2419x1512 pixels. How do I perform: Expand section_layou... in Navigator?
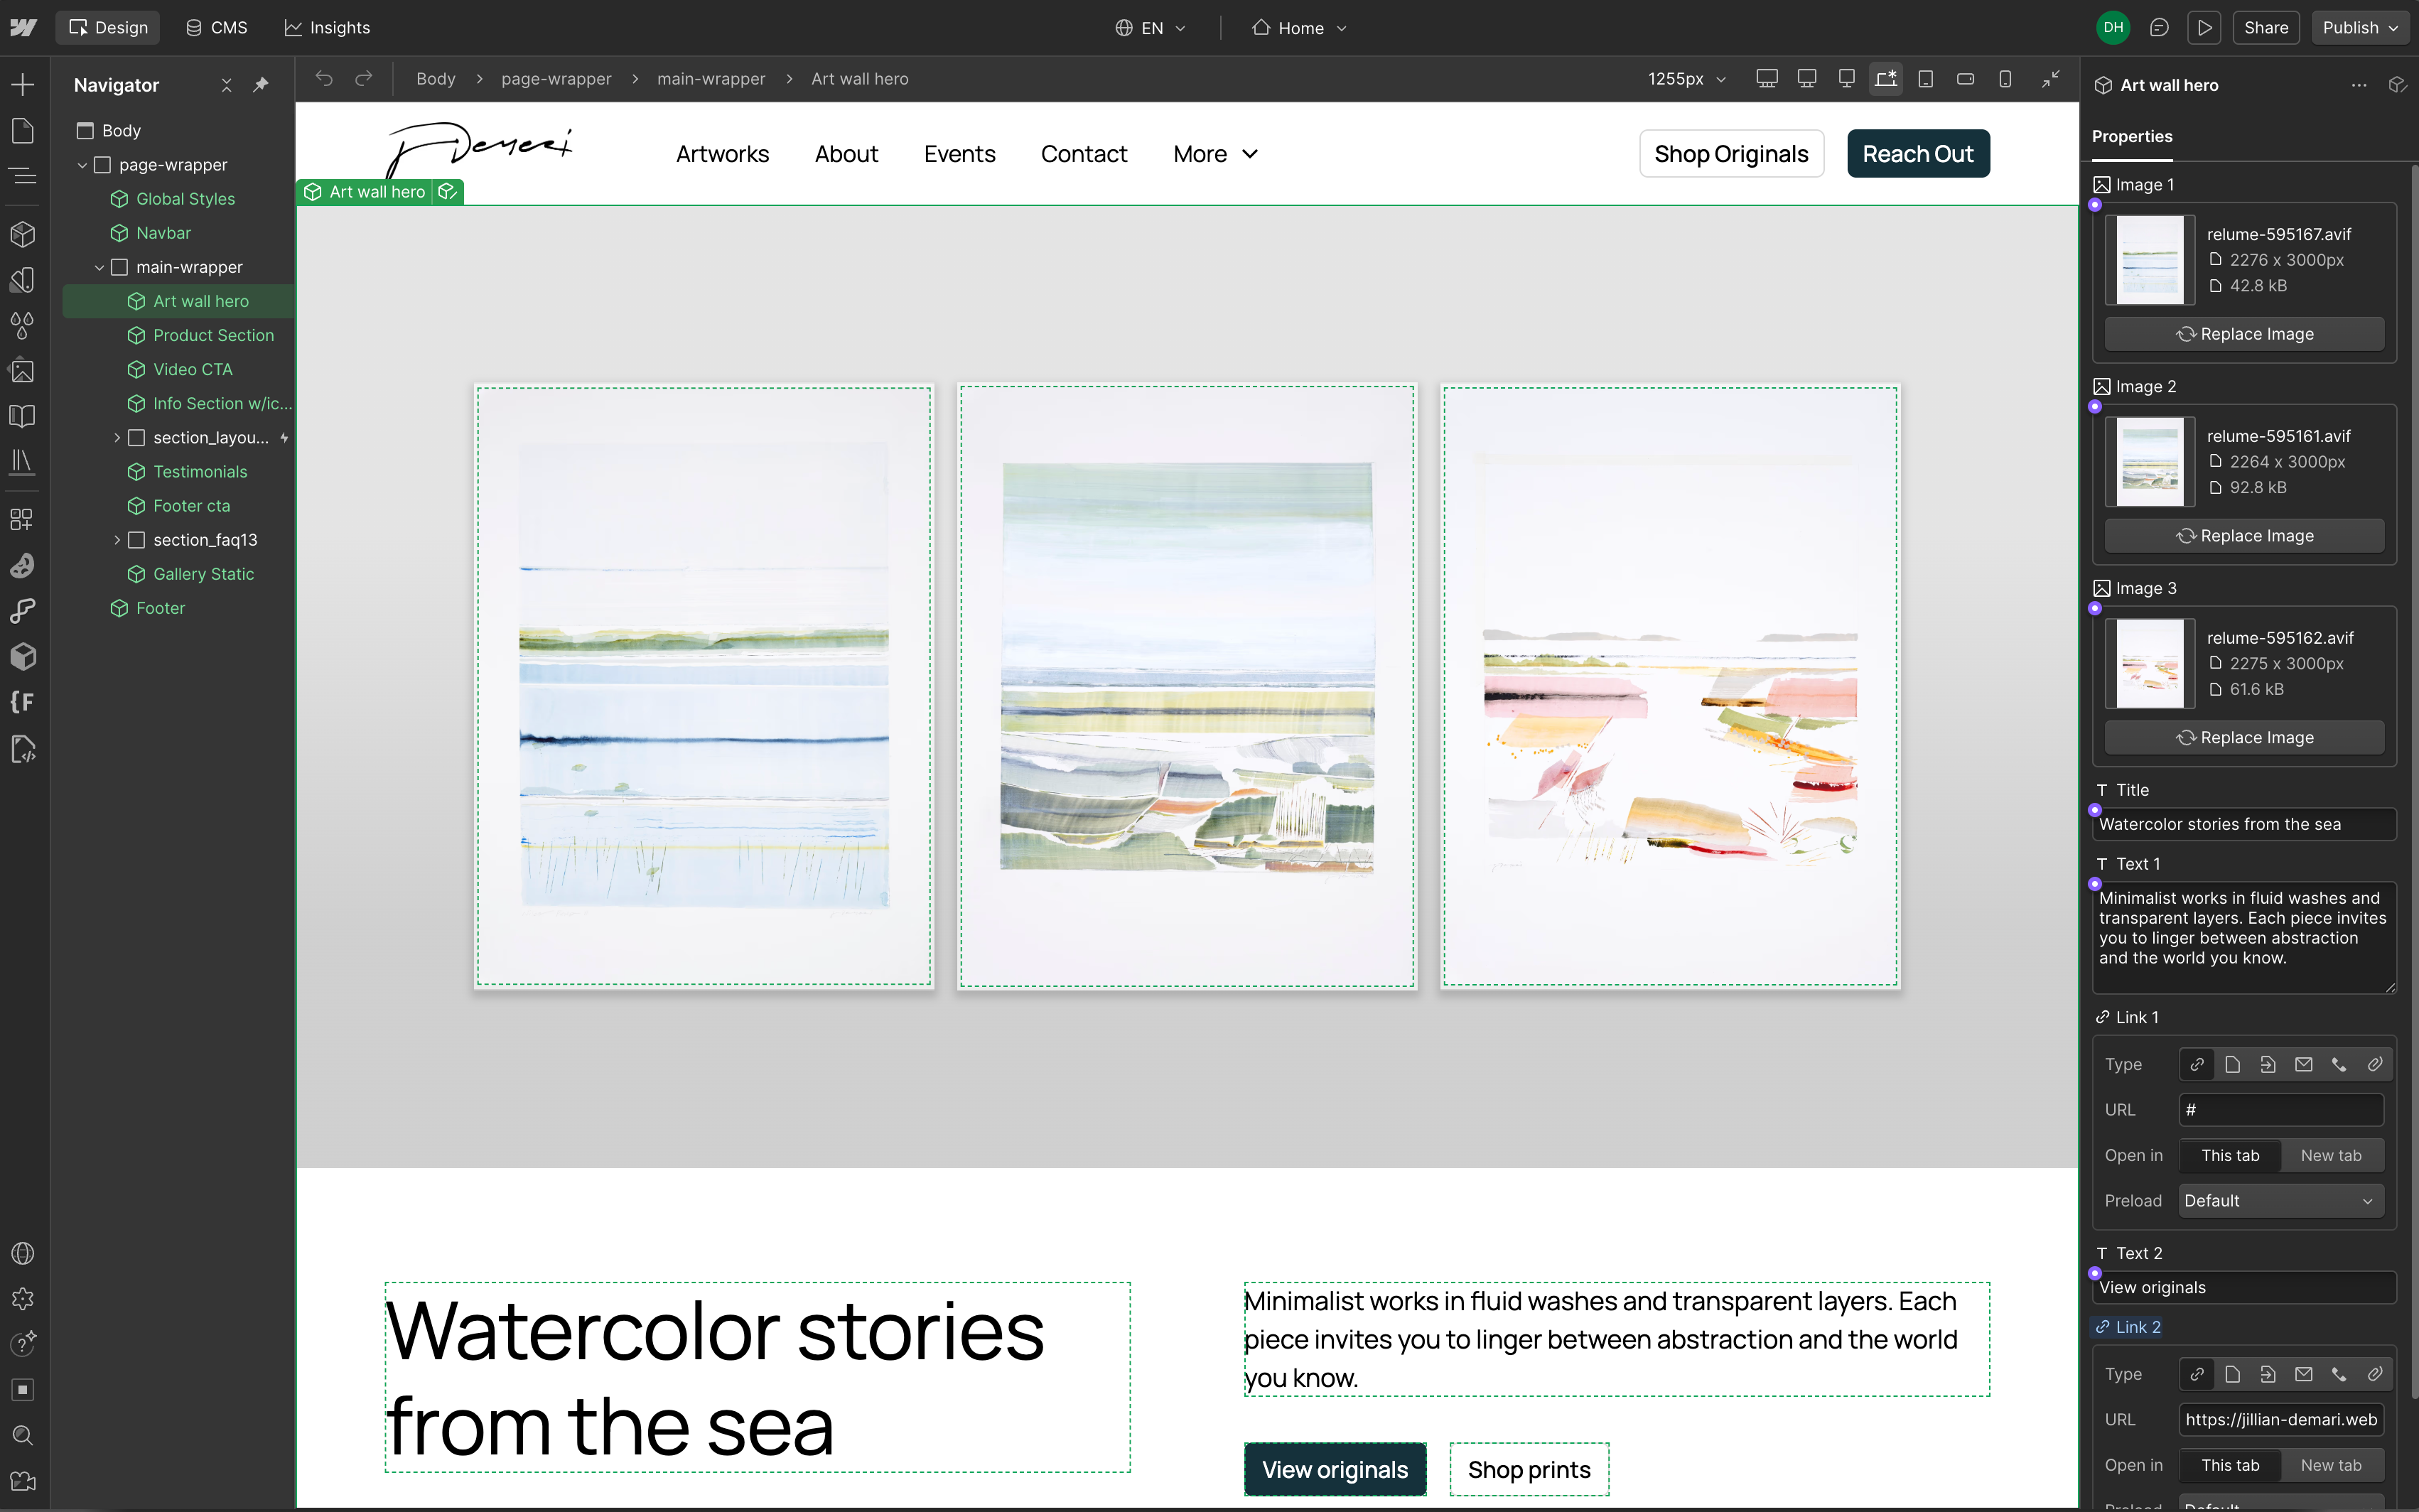(117, 438)
